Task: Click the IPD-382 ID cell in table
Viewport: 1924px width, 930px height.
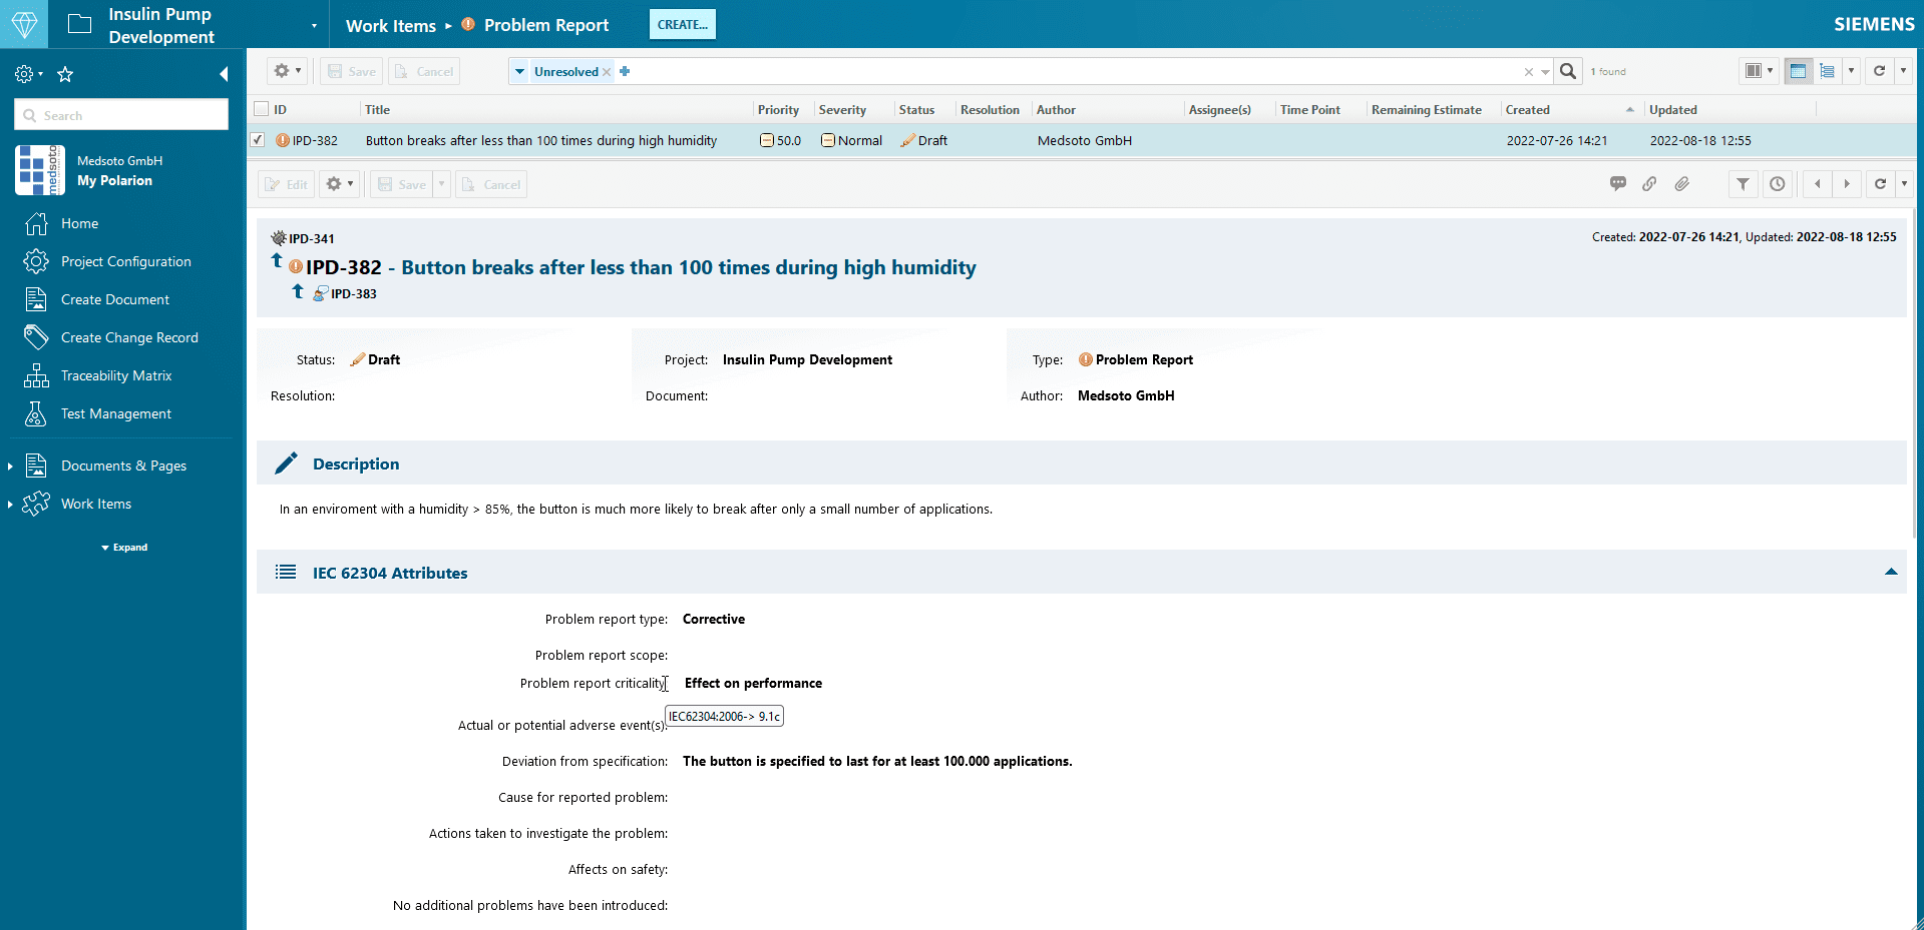Action: click(x=315, y=141)
